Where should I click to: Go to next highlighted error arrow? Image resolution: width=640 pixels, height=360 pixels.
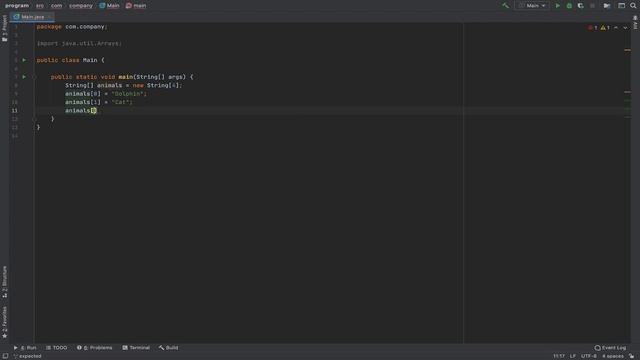tap(625, 27)
